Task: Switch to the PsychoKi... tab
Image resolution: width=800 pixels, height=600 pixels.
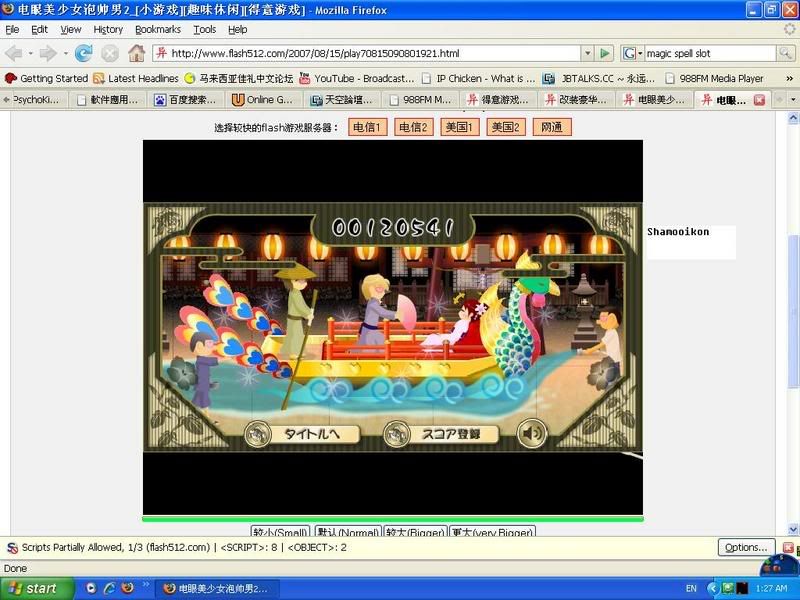Action: click(x=35, y=100)
